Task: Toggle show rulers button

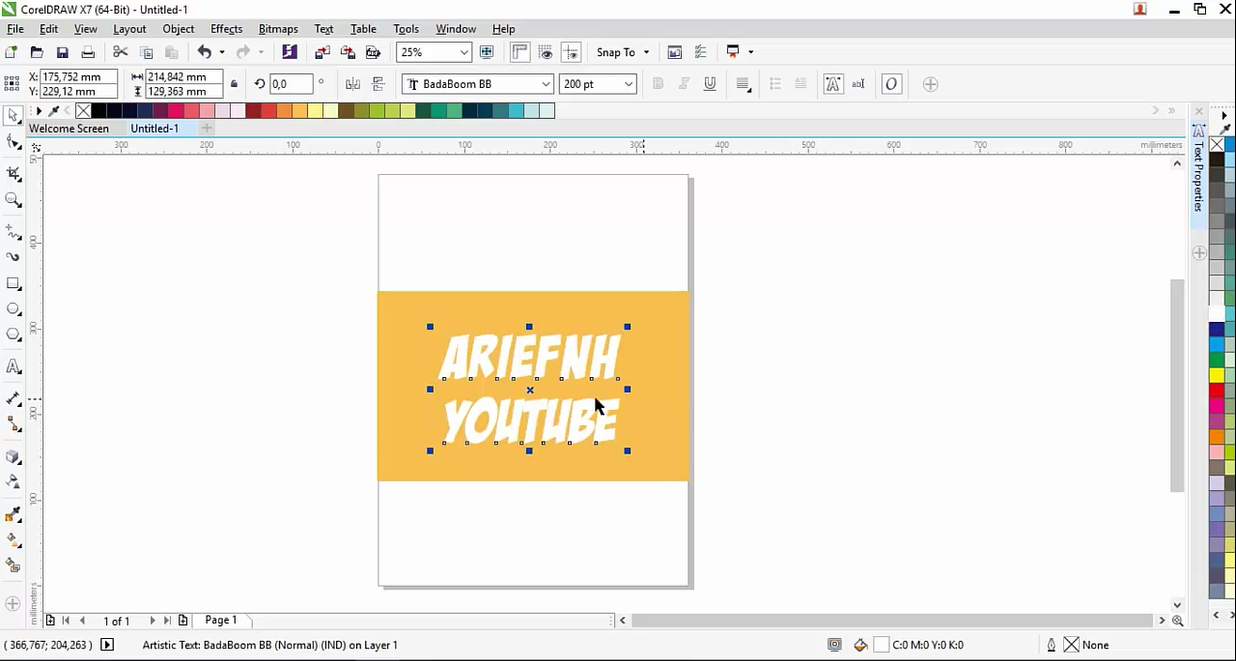Action: tap(520, 52)
